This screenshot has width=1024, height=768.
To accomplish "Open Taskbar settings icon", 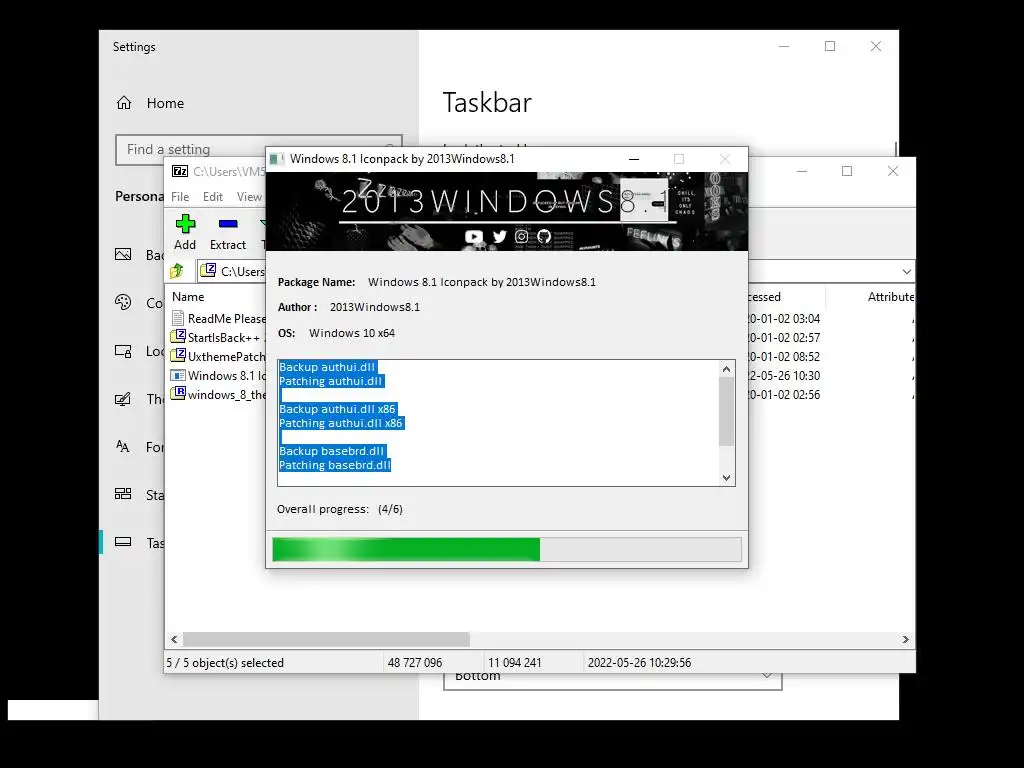I will 123,542.
